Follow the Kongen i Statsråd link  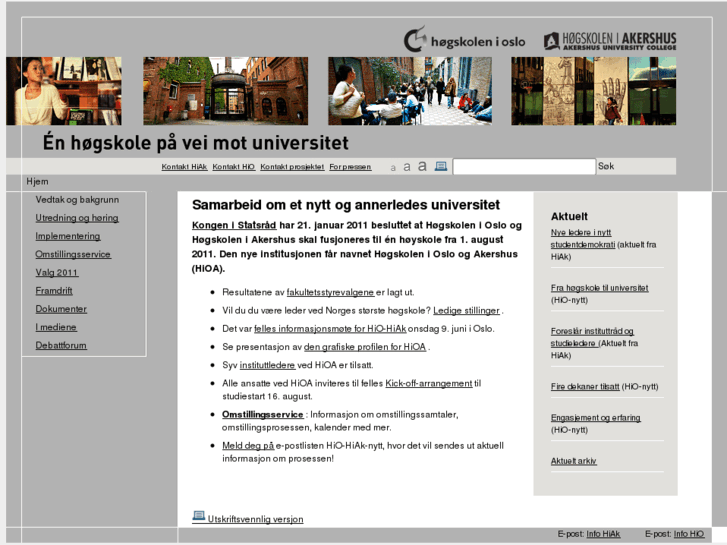pos(234,225)
